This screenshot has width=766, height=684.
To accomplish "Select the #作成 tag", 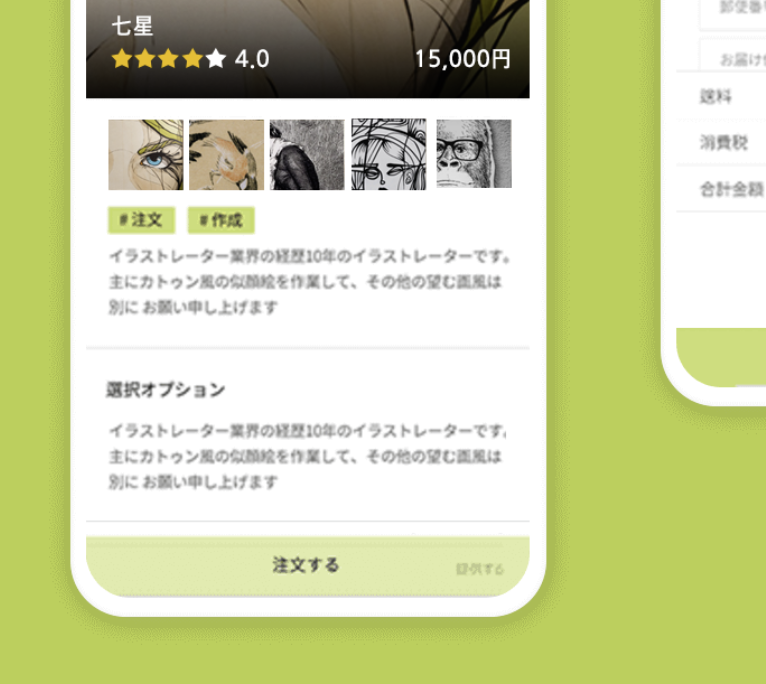I will pos(221,220).
